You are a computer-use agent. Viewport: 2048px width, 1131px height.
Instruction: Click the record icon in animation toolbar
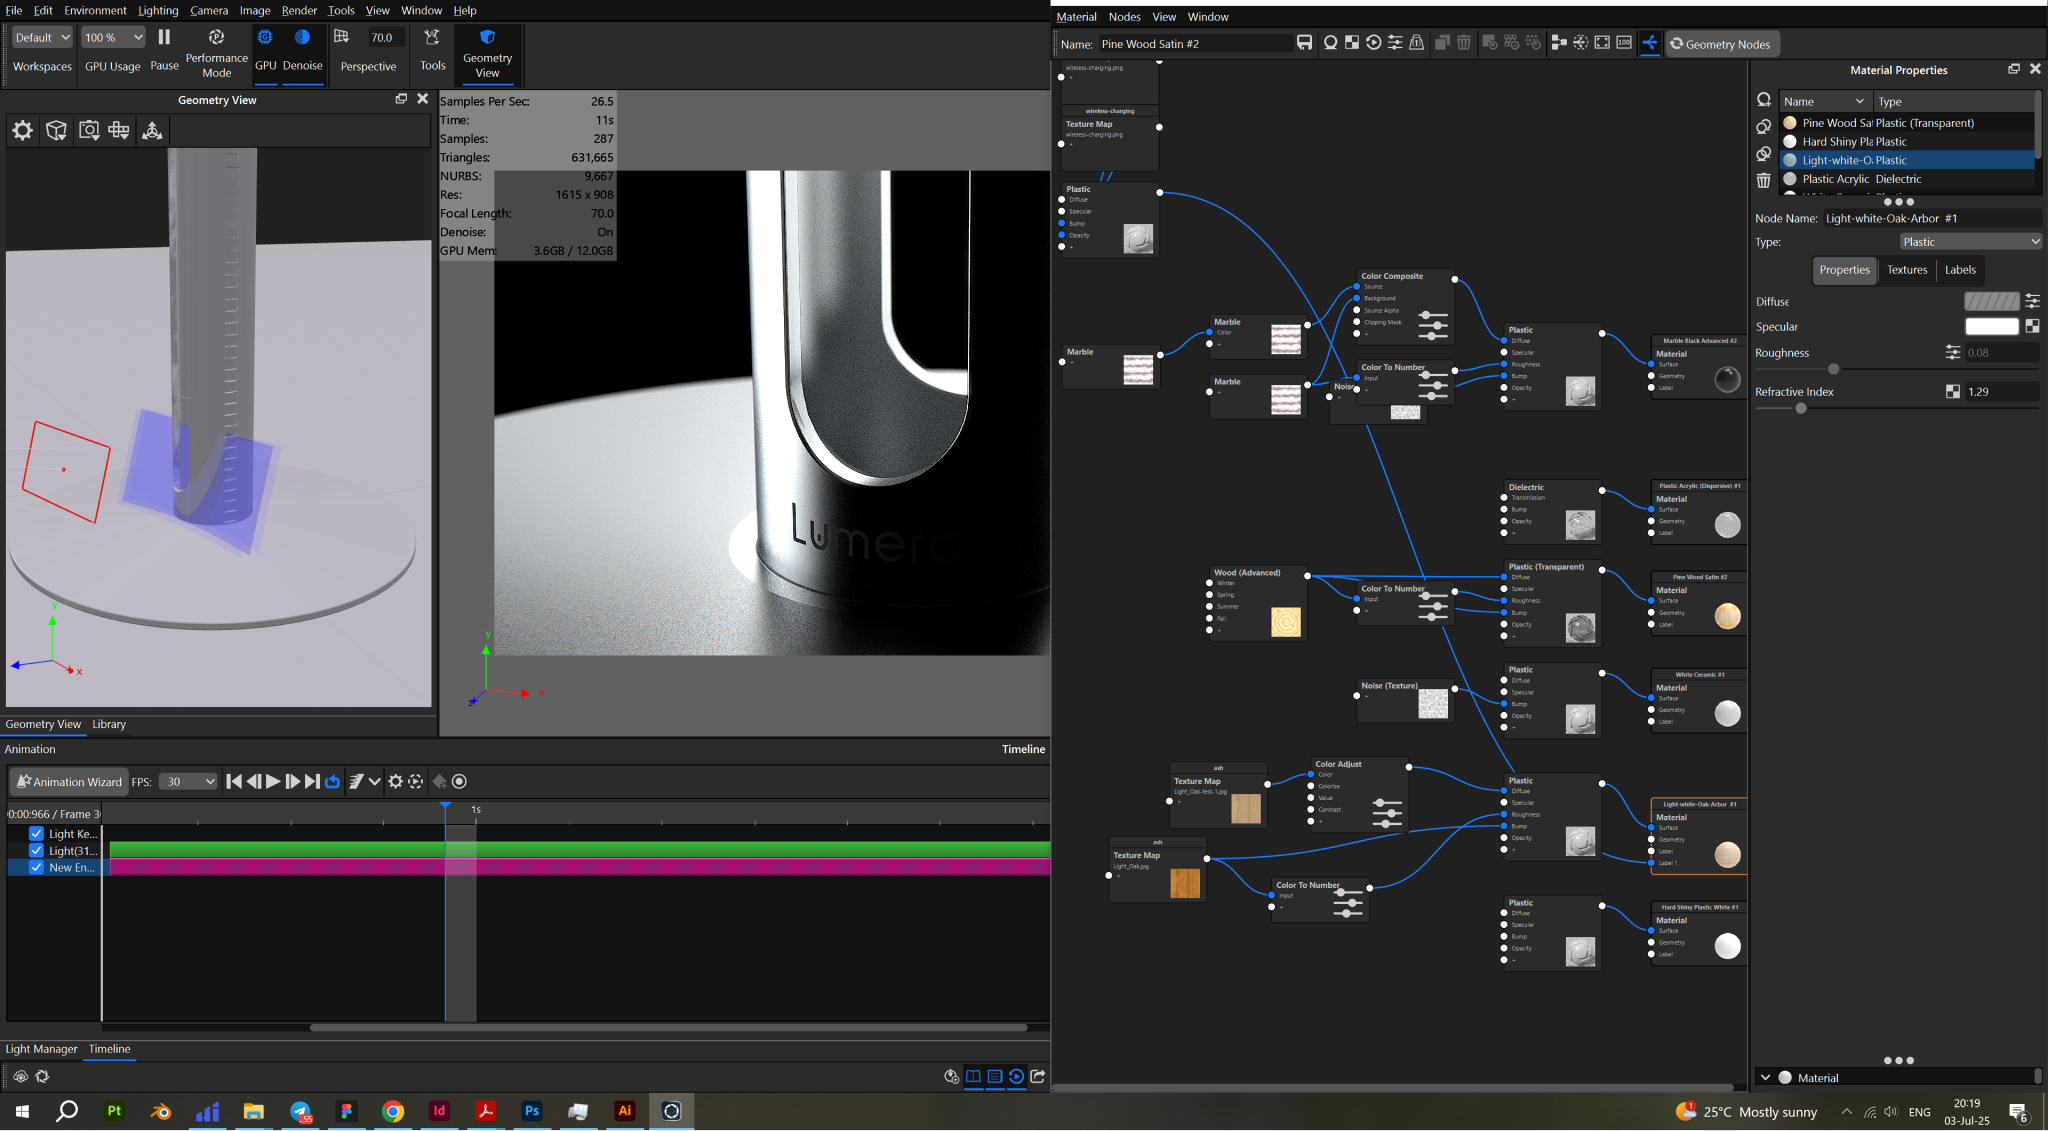point(460,782)
